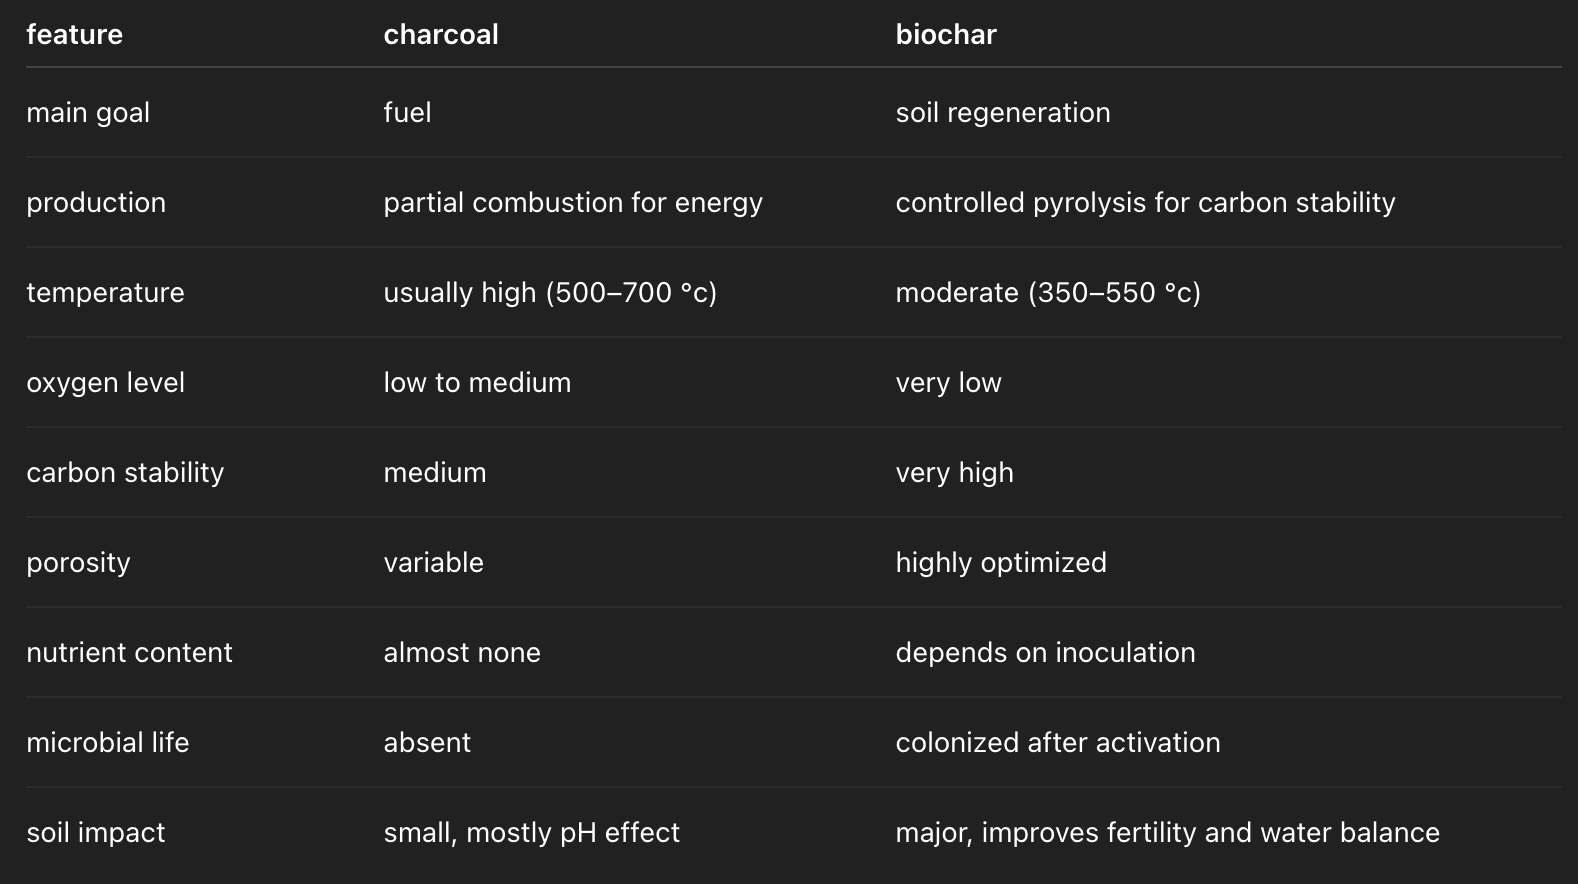Select the "temperature" row label
The height and width of the screenshot is (884, 1578).
point(105,293)
